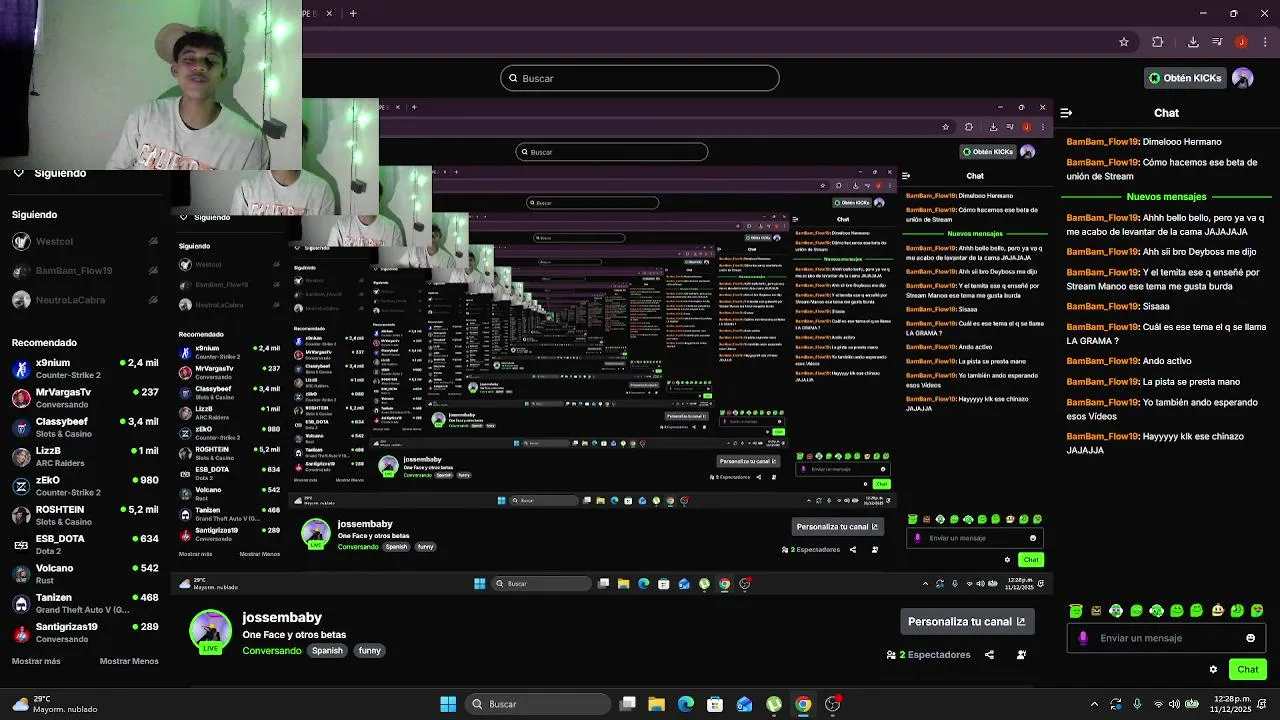Screen dimensions: 1280x720
Task: Click the Conversando category link
Action: (x=271, y=651)
